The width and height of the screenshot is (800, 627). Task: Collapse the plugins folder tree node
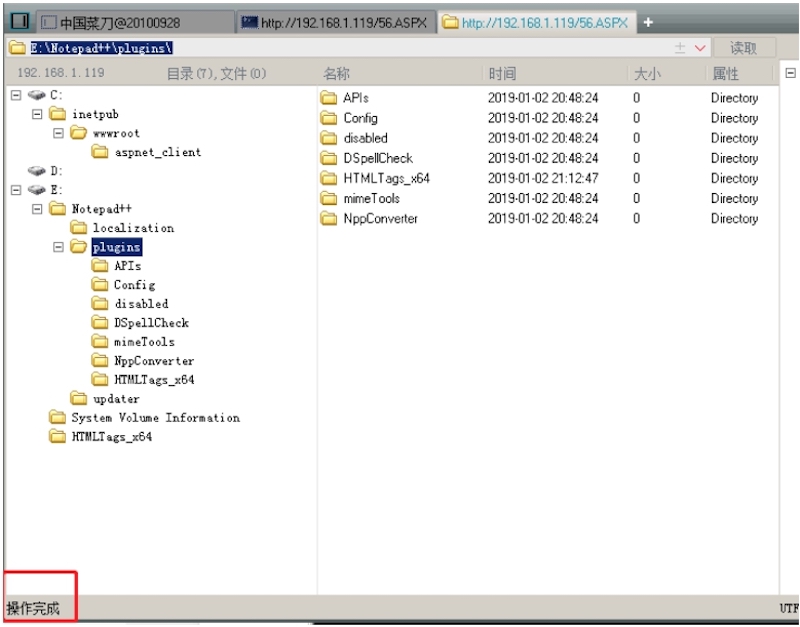[x=58, y=247]
